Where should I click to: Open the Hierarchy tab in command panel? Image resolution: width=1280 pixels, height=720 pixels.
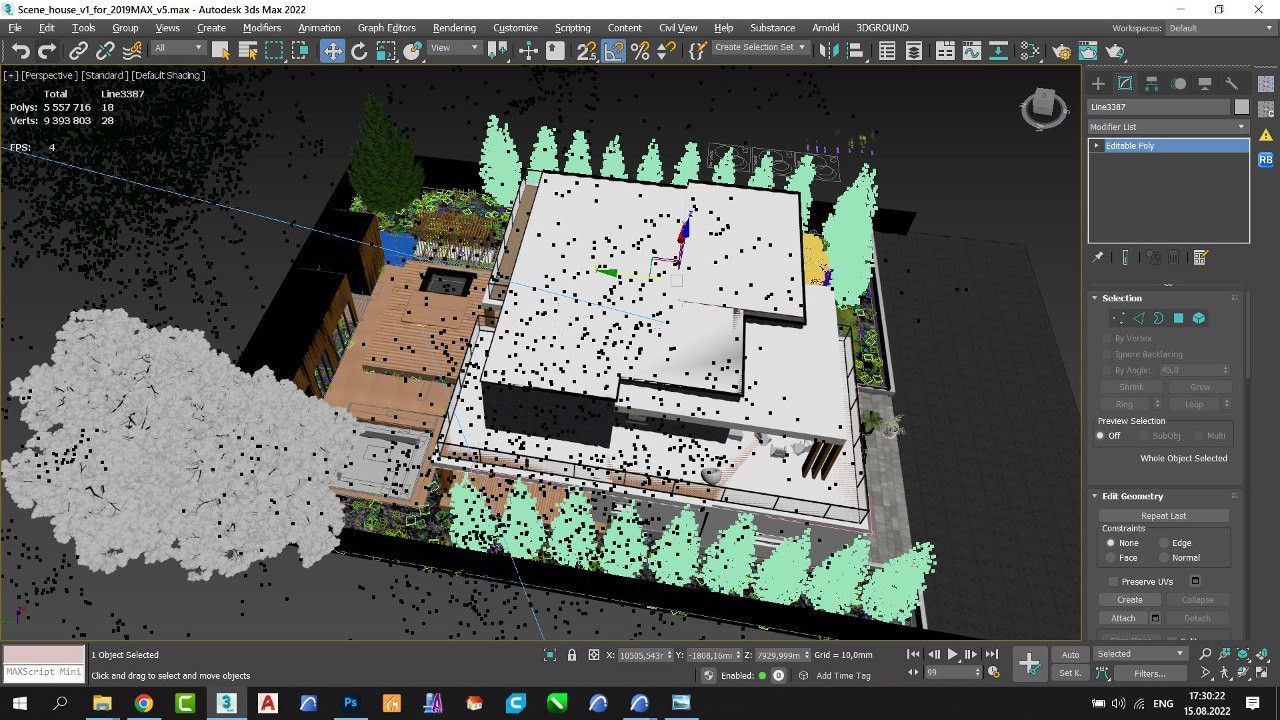click(1152, 84)
